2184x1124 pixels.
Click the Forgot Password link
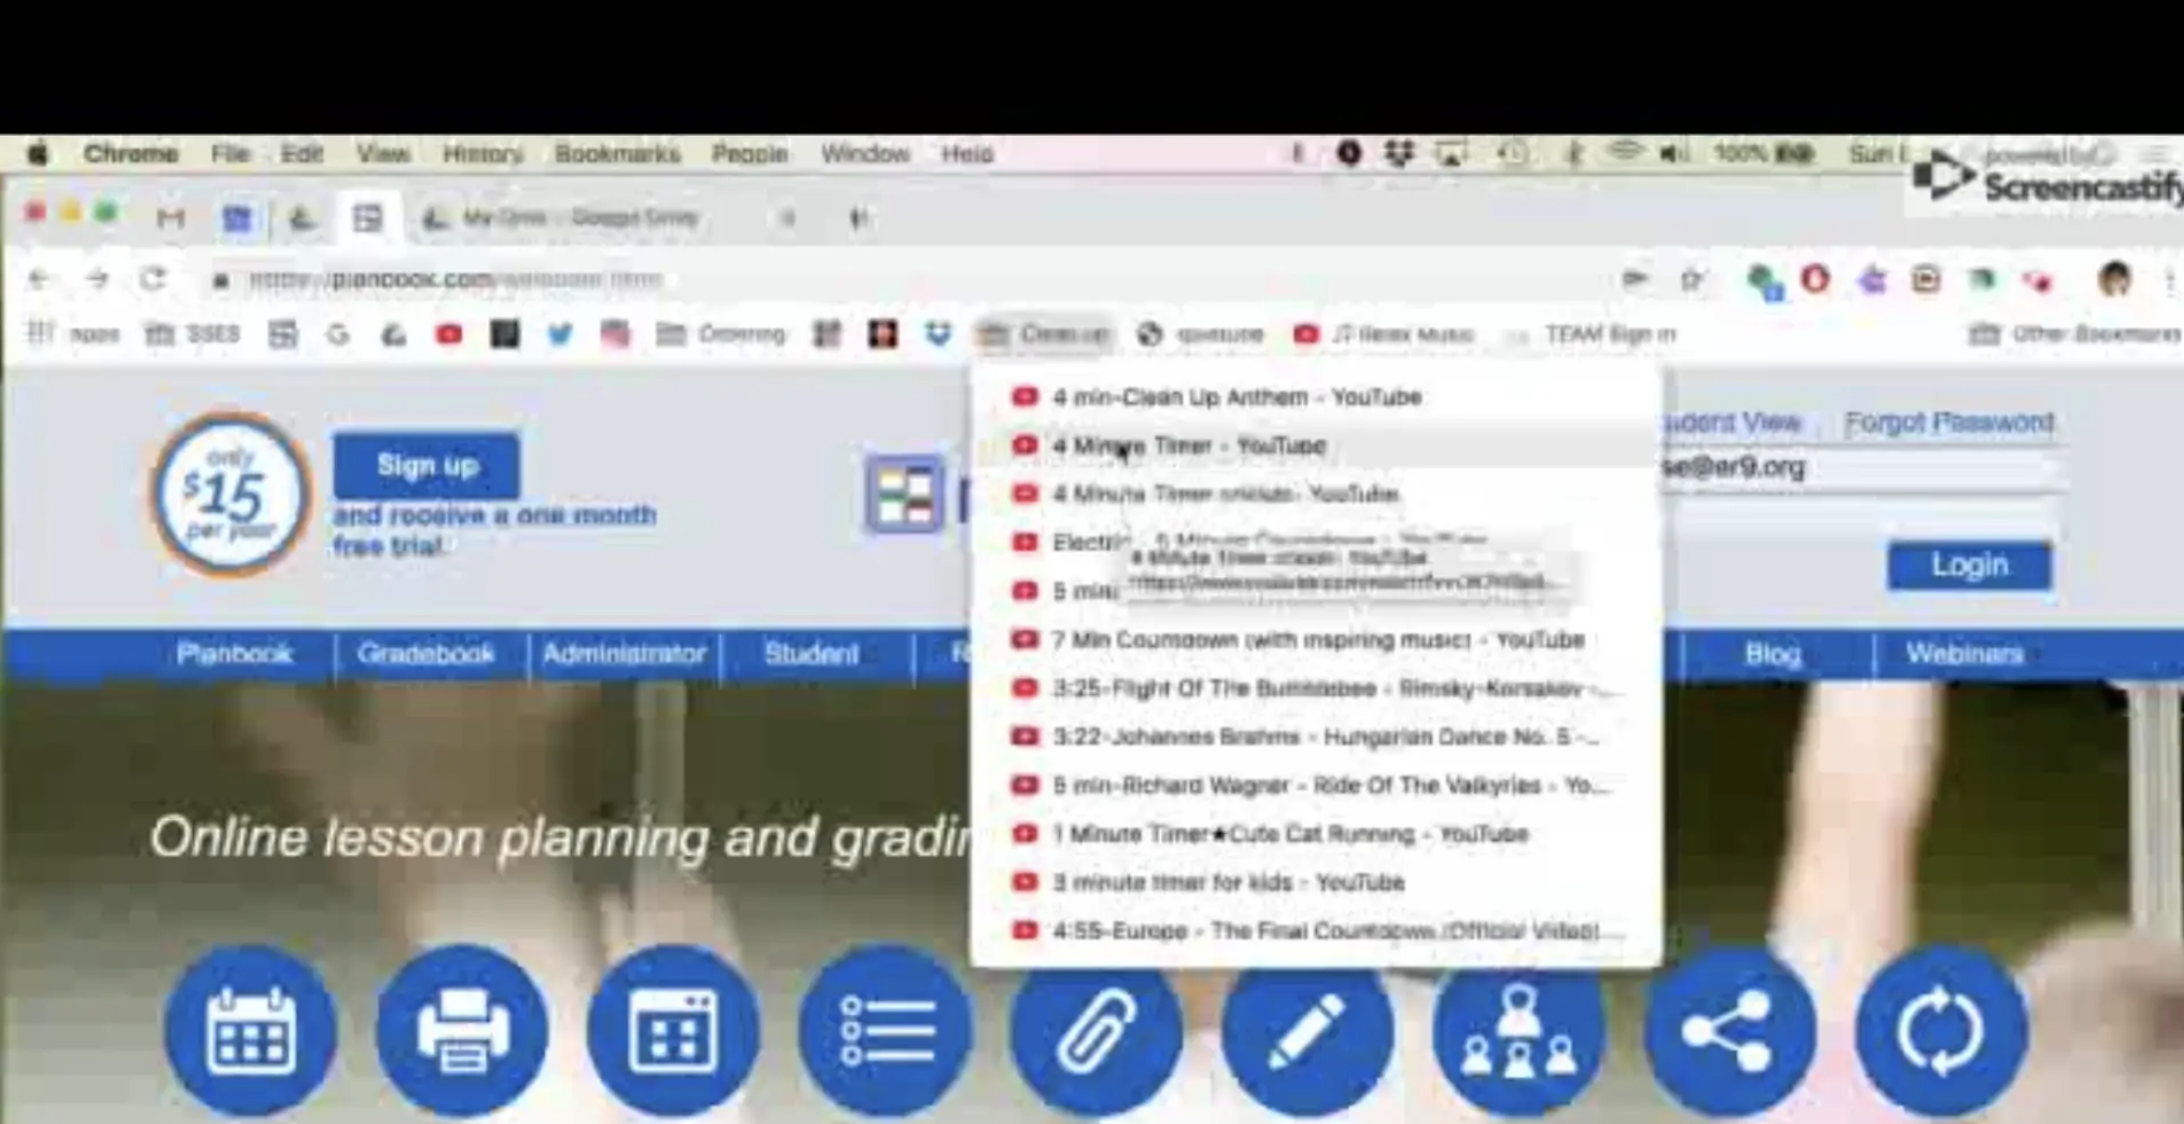point(1948,423)
